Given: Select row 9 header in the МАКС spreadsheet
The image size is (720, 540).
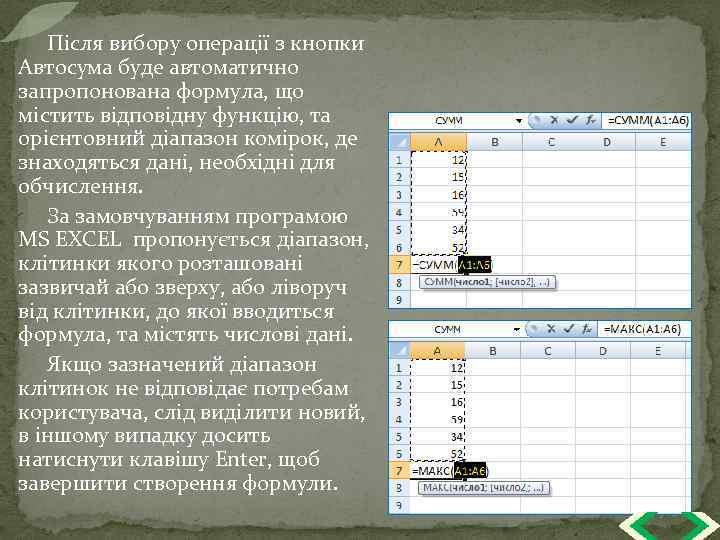Looking at the screenshot, I should click(399, 505).
